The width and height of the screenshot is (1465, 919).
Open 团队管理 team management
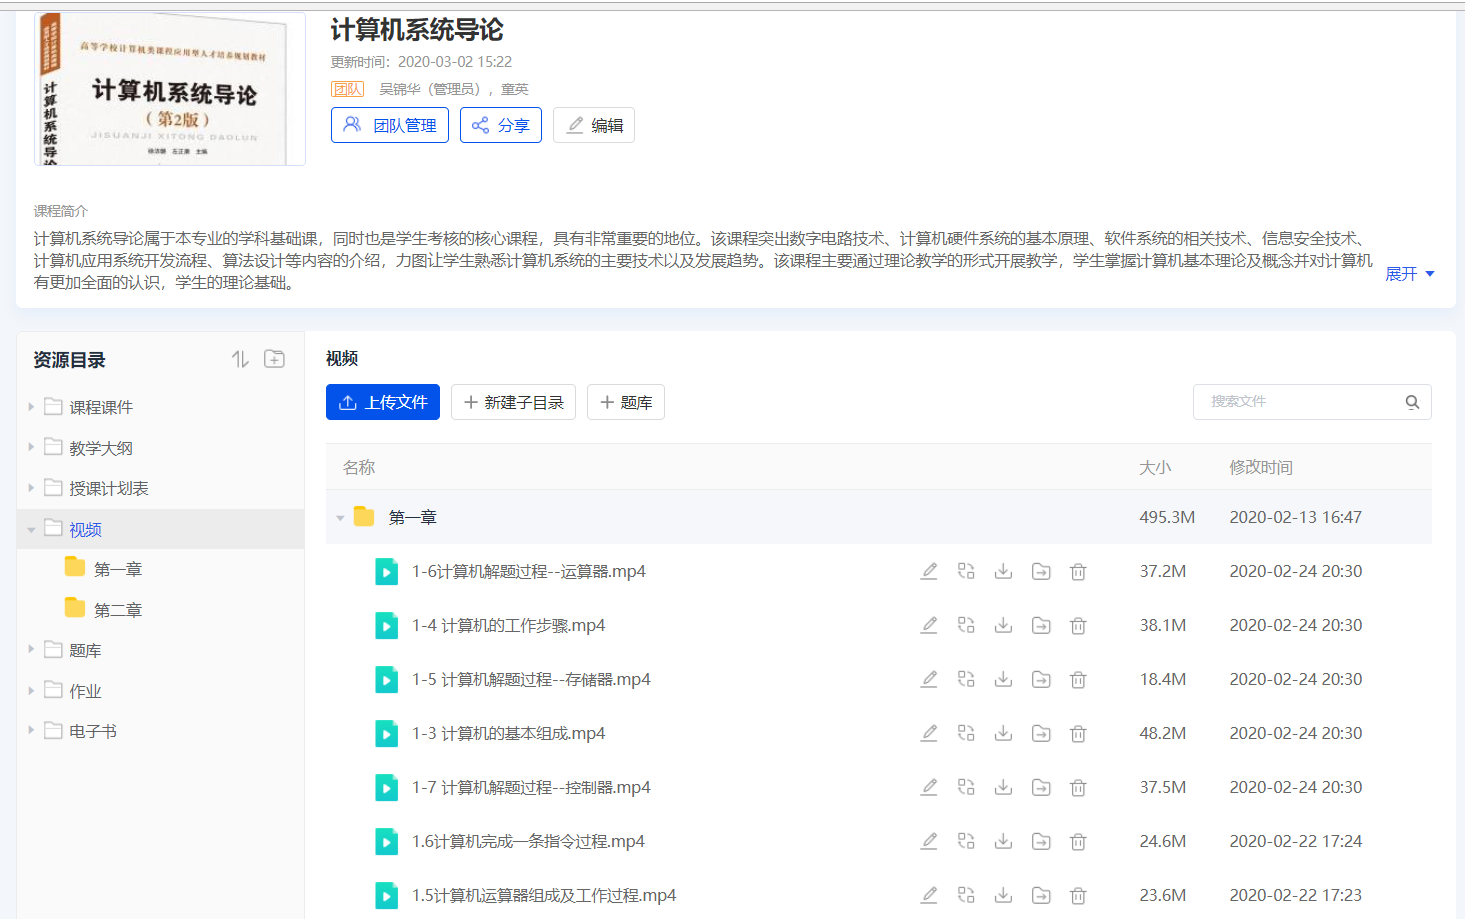(x=389, y=124)
